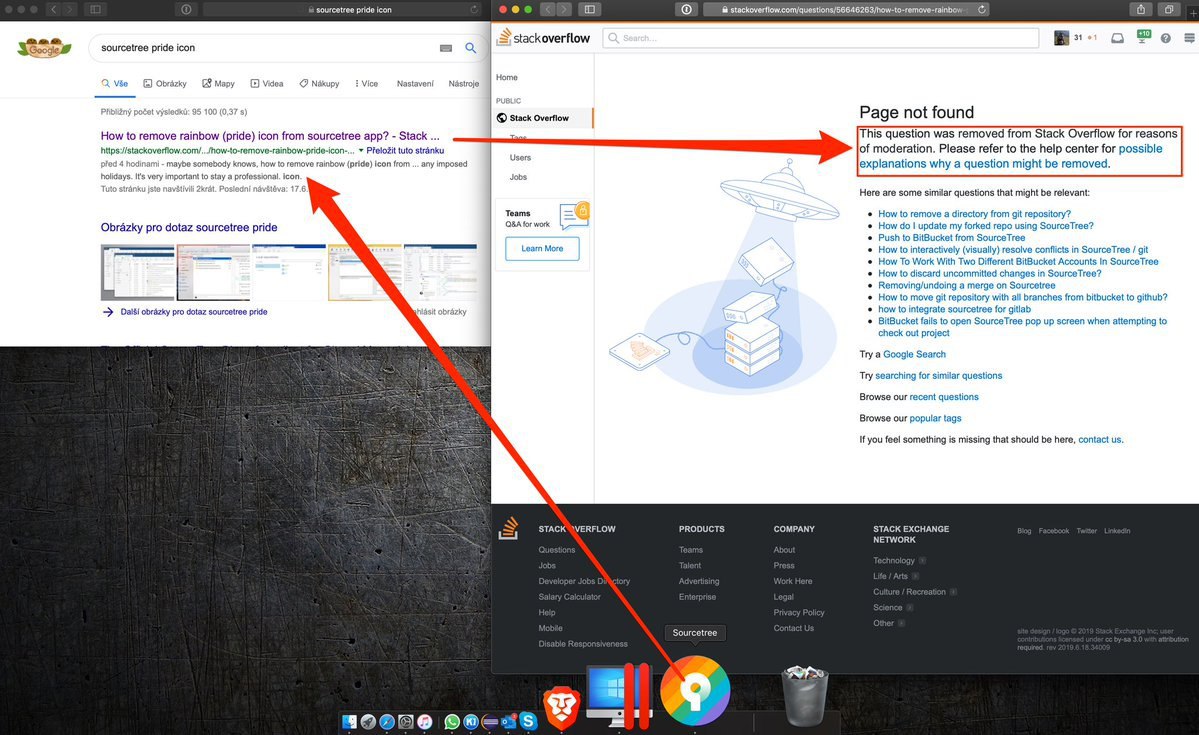1199x735 pixels.
Task: Click password manager icon beside Stack Overflow address bar
Action: pyautogui.click(x=686, y=9)
